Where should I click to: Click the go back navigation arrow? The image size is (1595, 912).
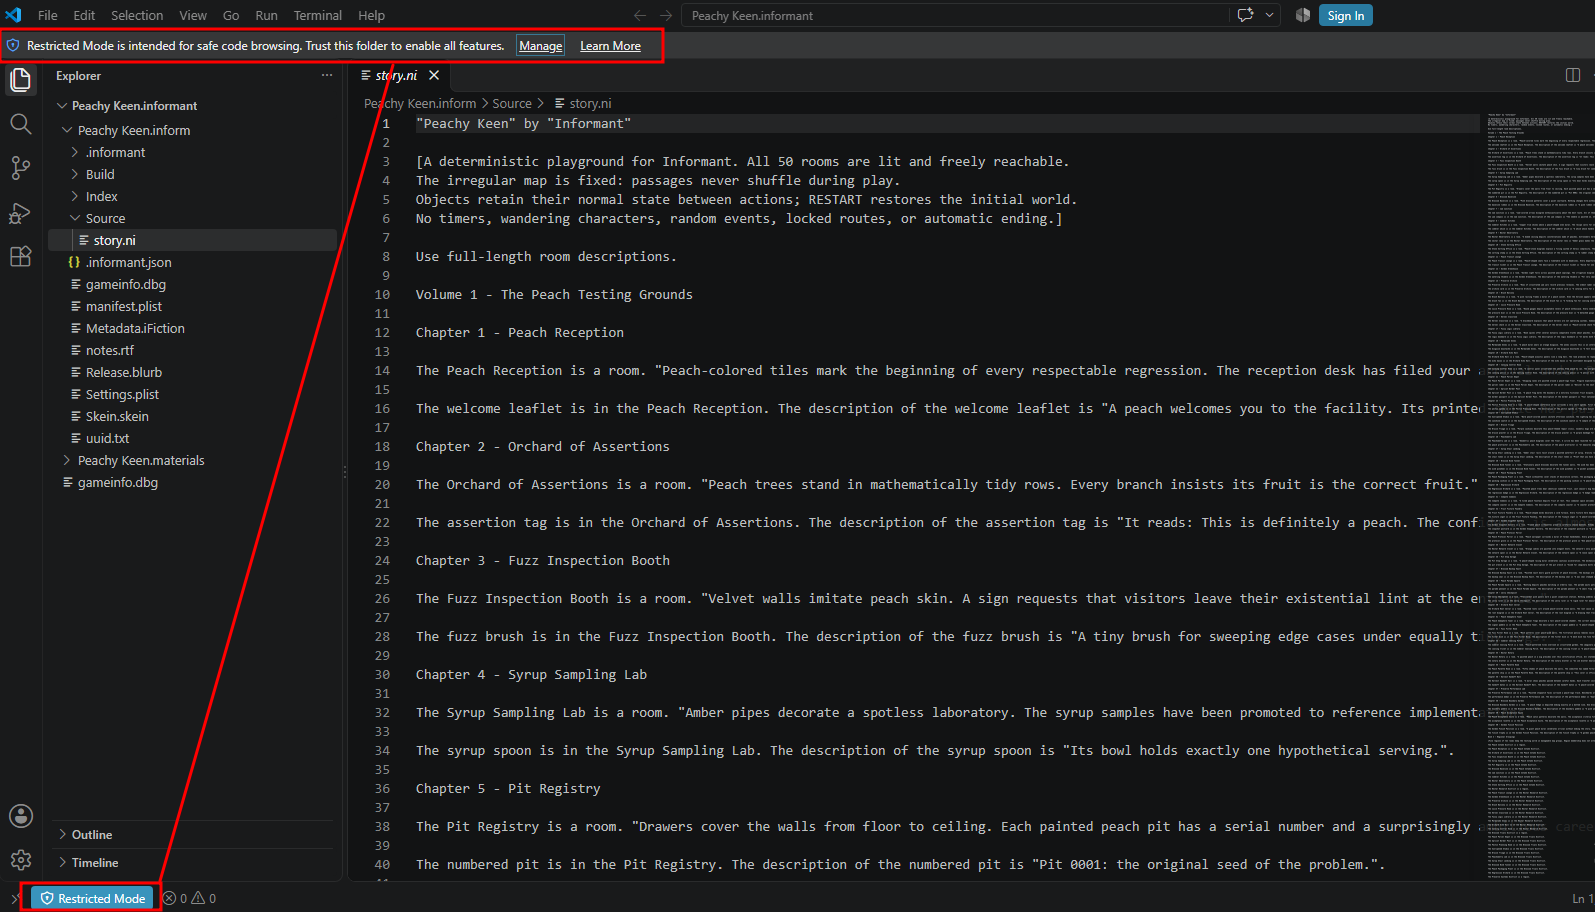coord(640,15)
